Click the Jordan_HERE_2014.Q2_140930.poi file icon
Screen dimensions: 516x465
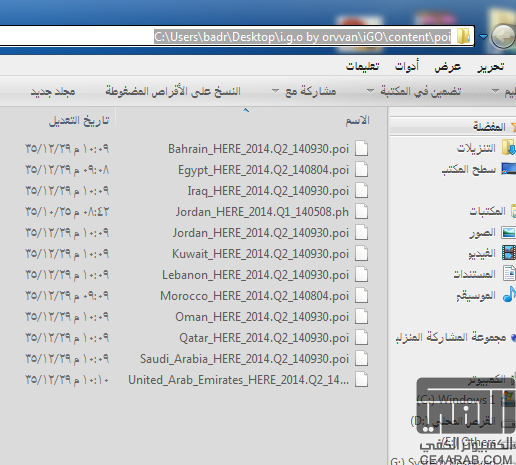coord(362,233)
